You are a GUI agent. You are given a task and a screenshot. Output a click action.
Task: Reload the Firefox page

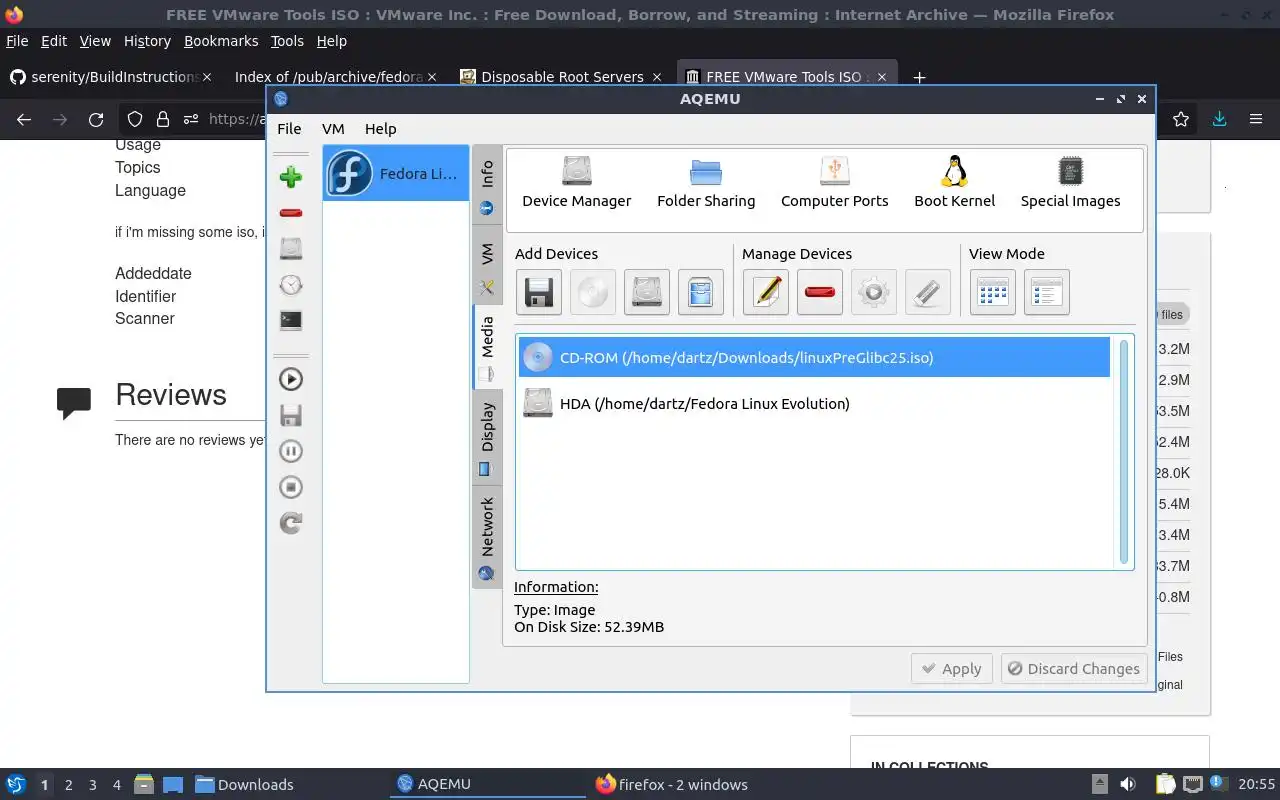tap(96, 119)
